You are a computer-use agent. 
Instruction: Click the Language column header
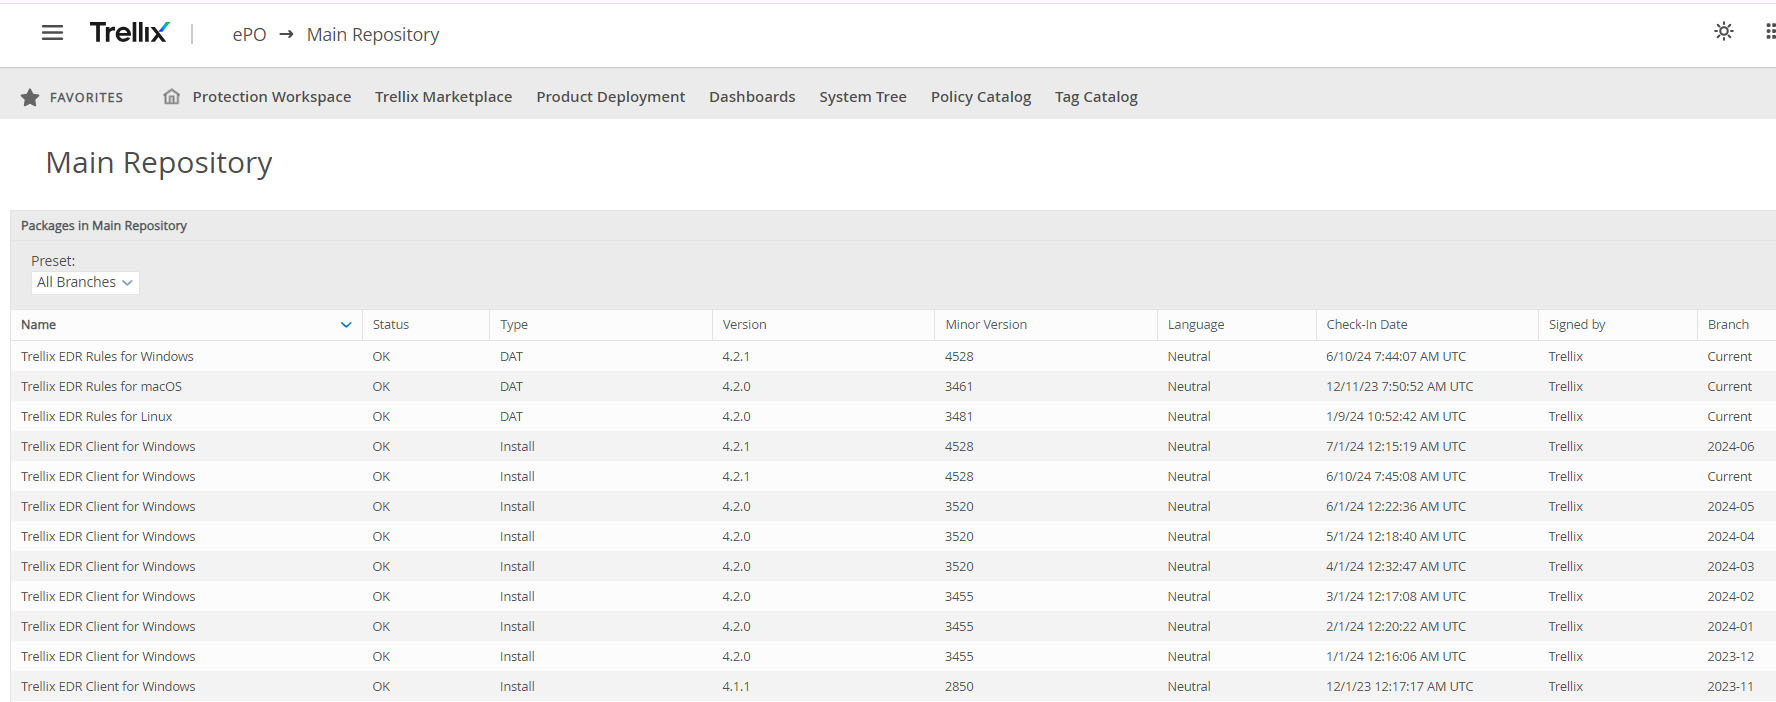pyautogui.click(x=1196, y=325)
